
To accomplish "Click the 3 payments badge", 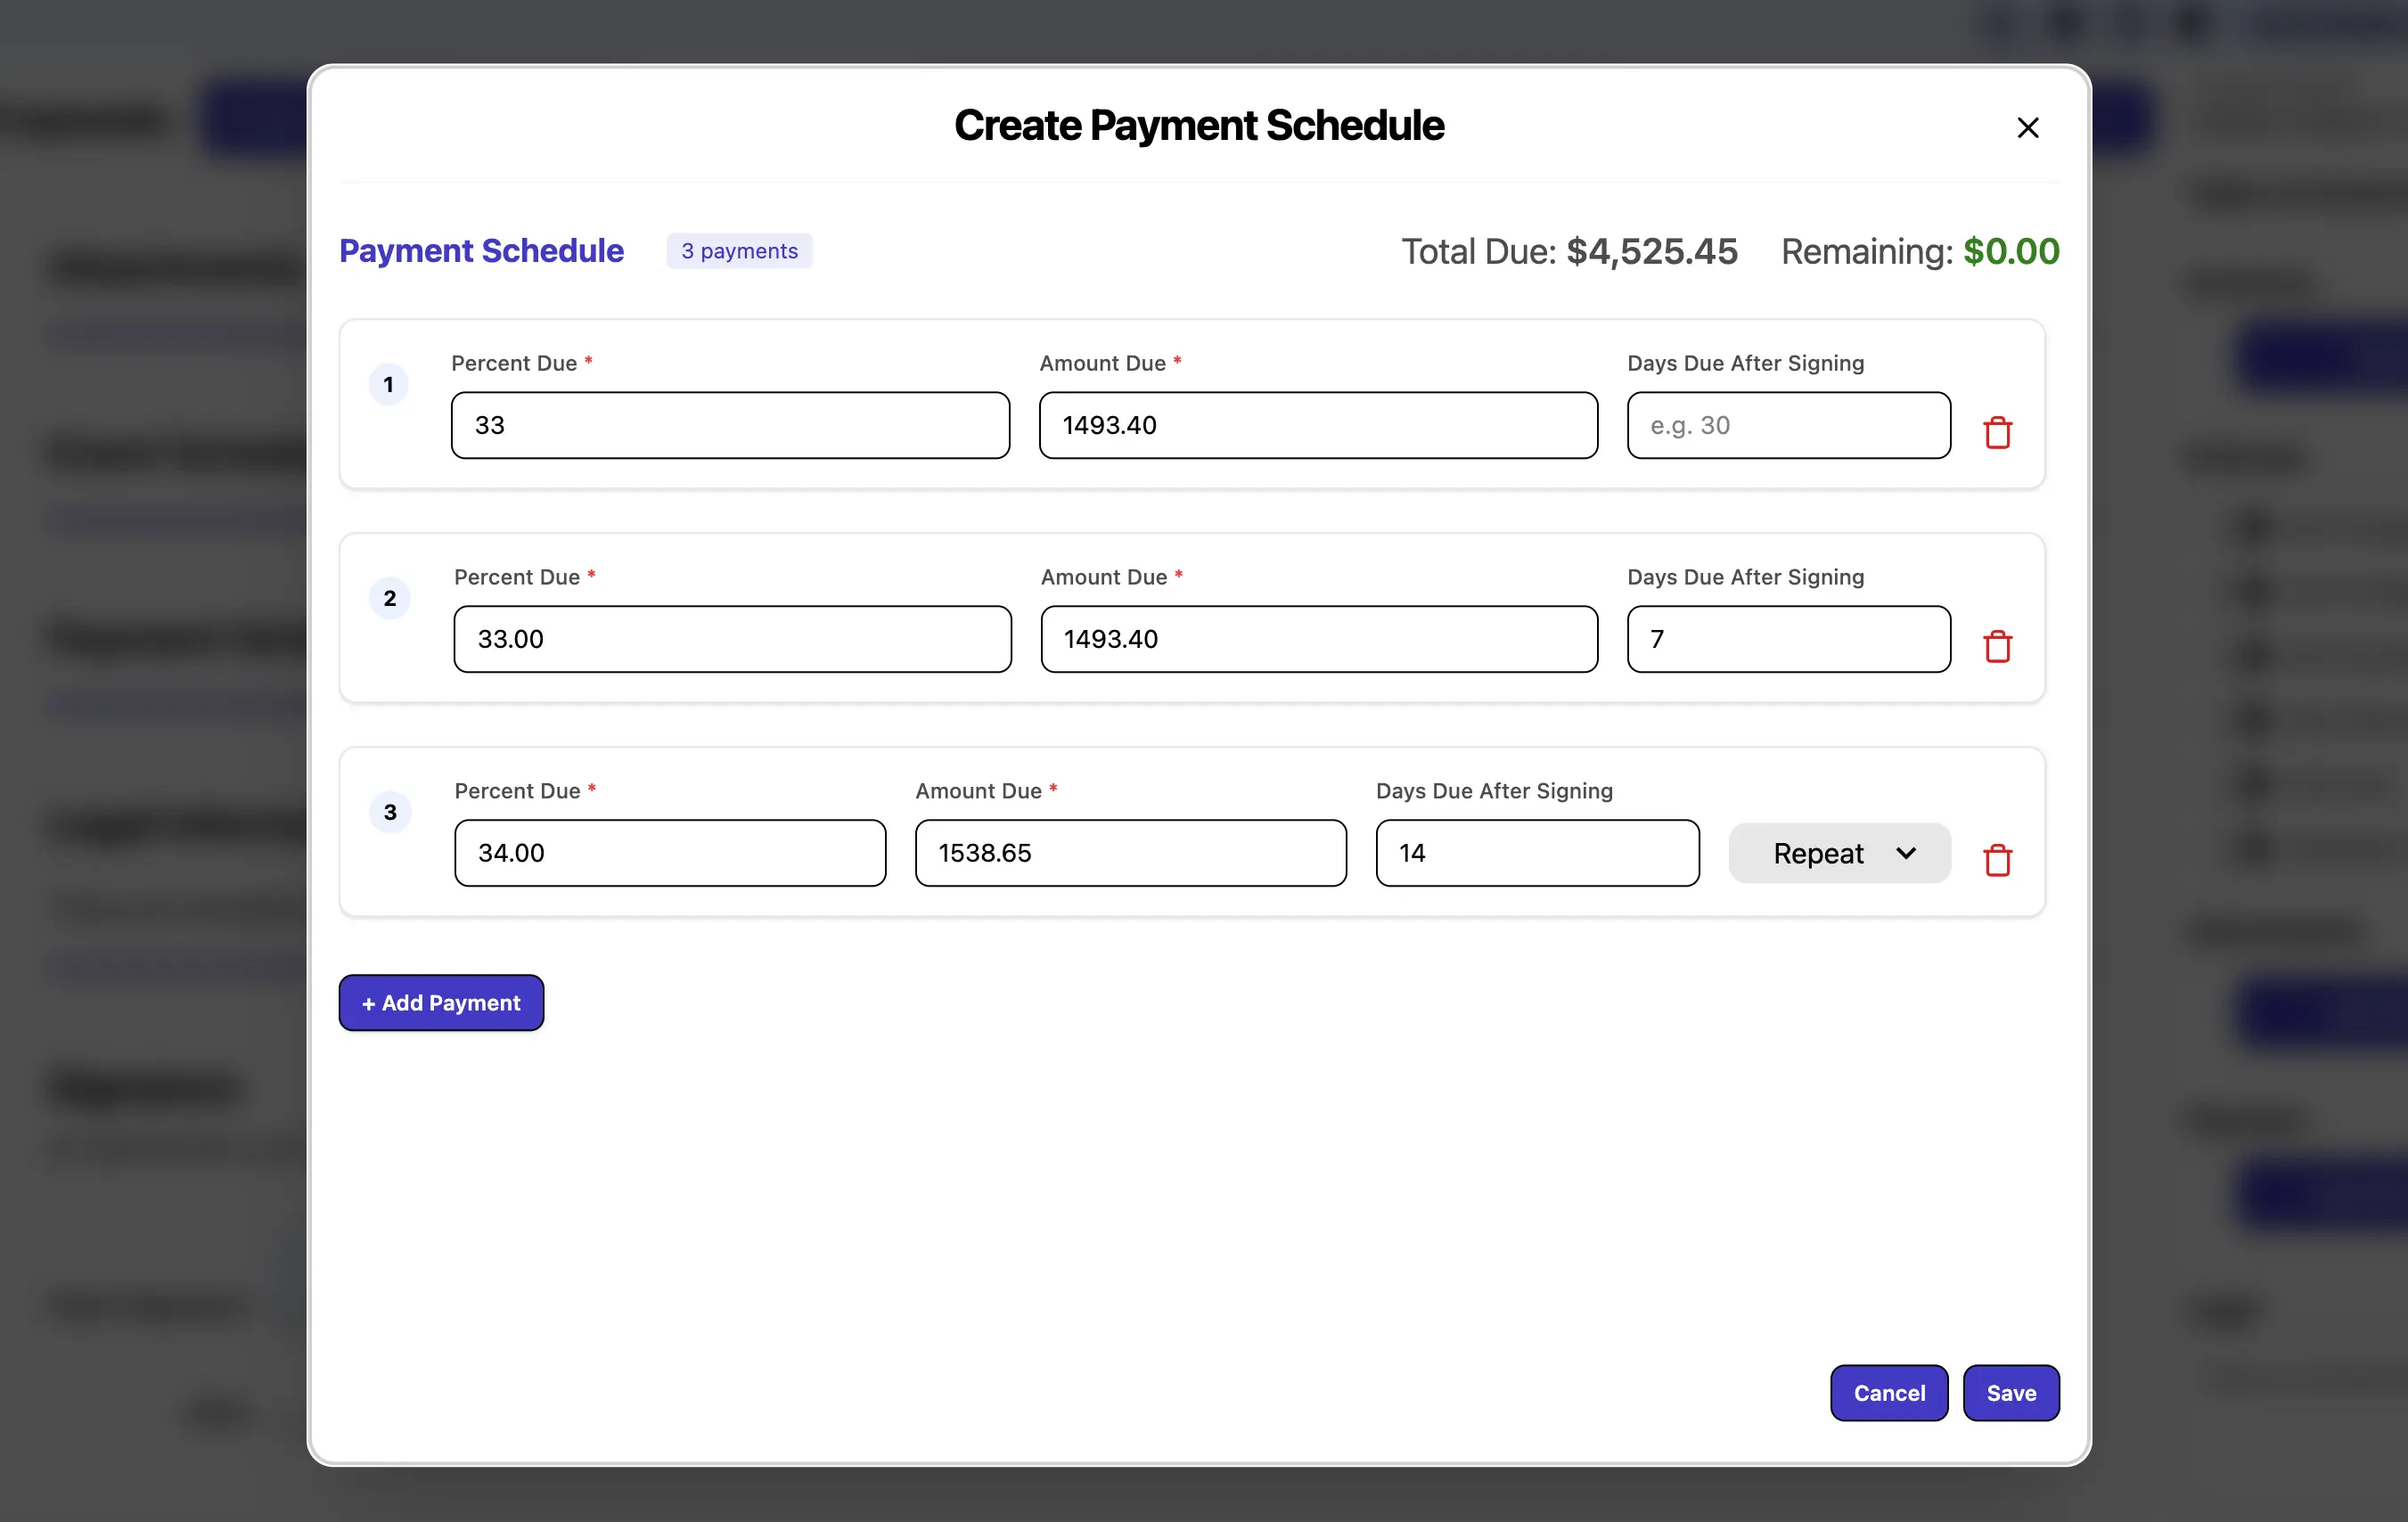I will (x=739, y=251).
